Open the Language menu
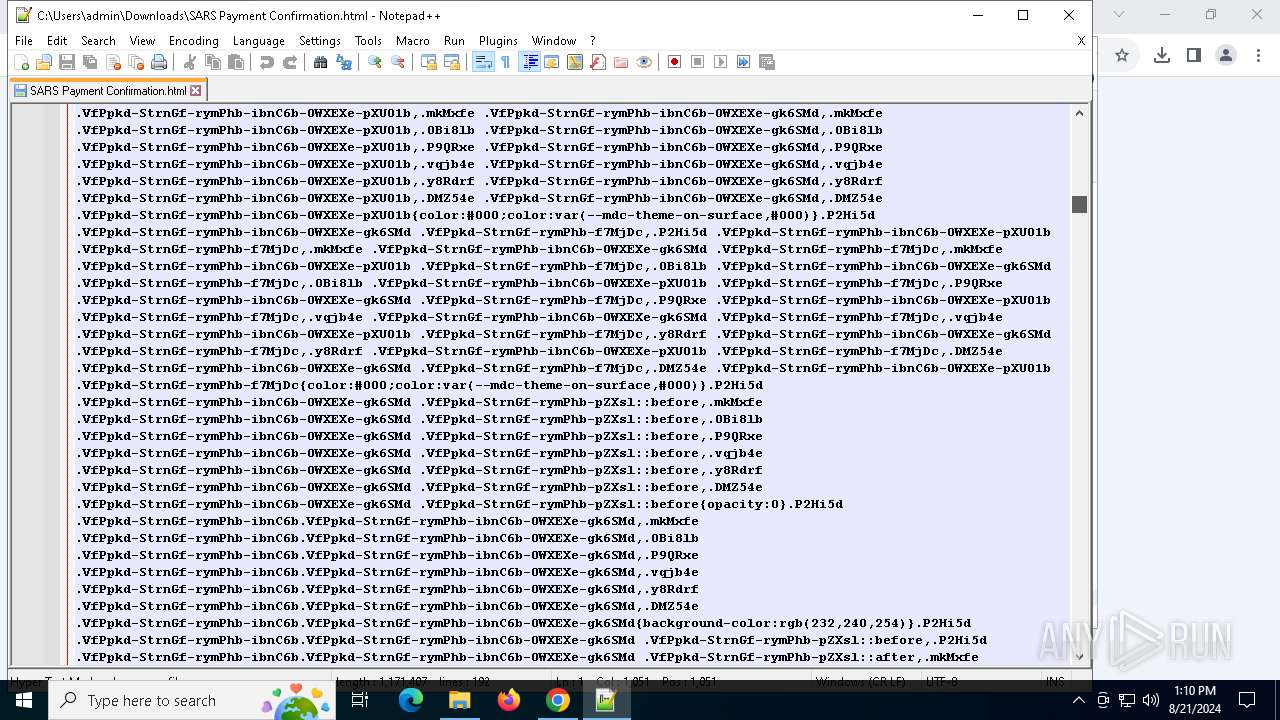The image size is (1280, 720). pos(259,41)
